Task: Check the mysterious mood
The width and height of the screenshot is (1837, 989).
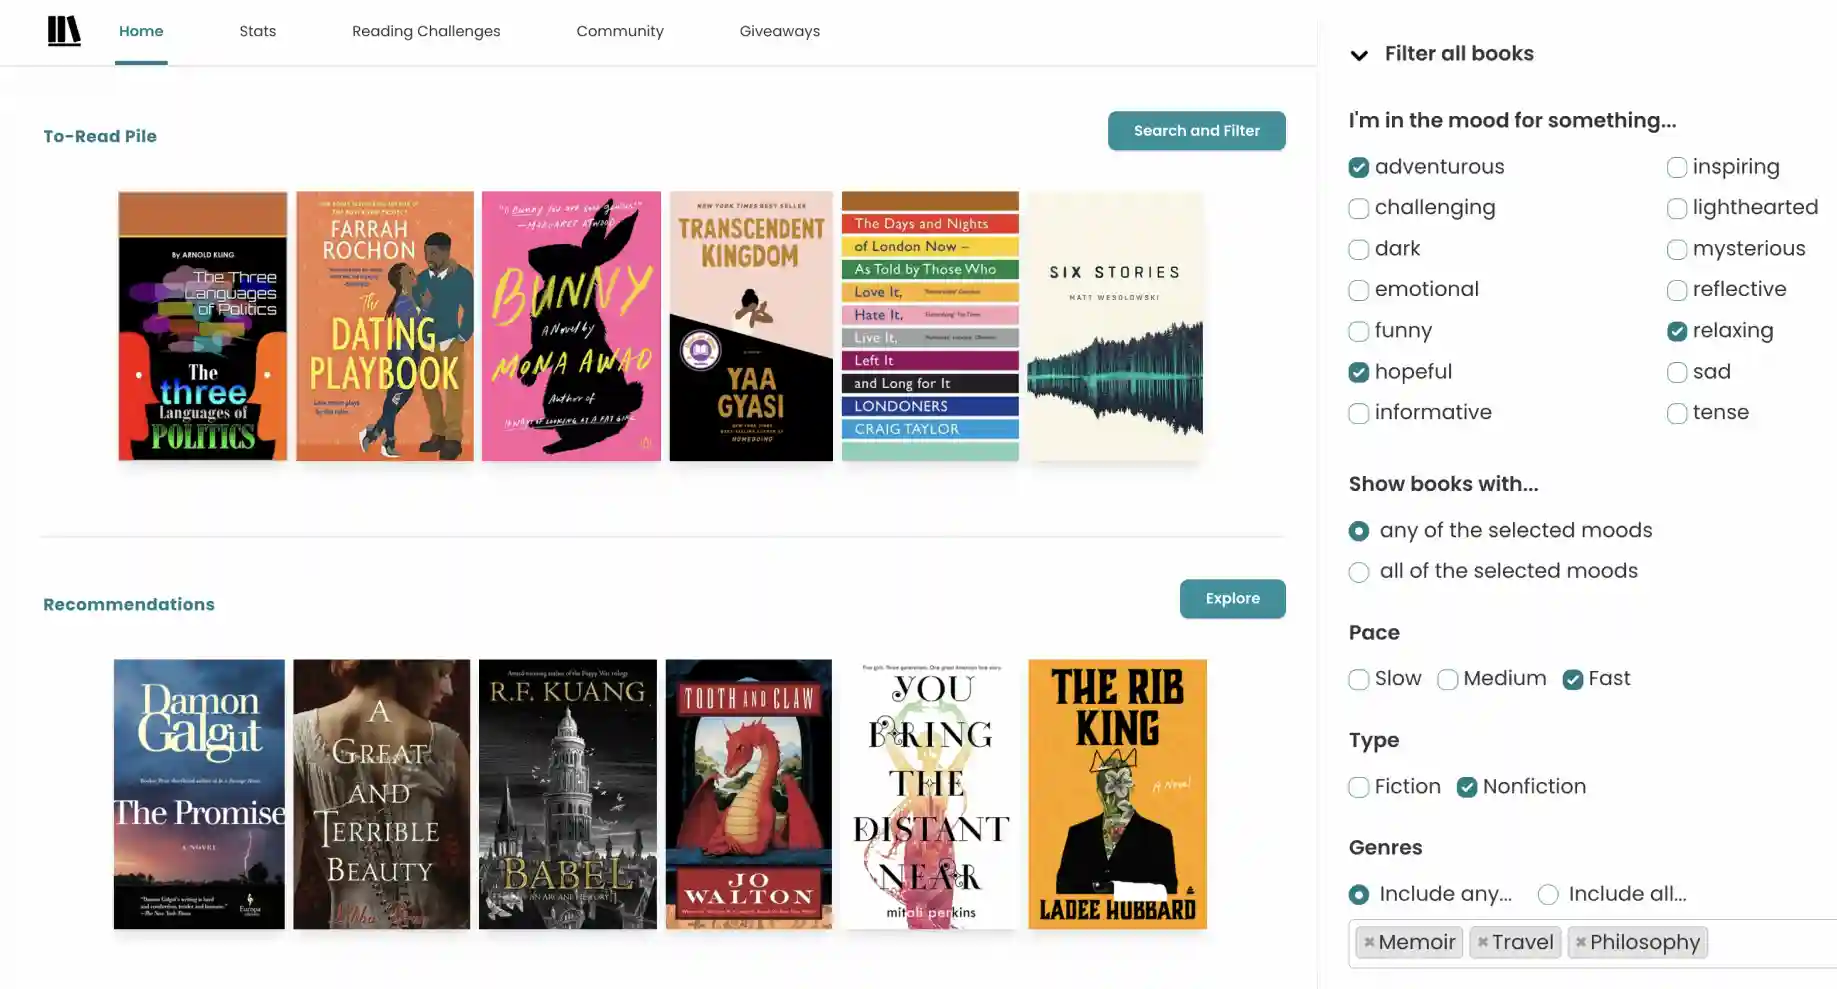Action: point(1677,250)
